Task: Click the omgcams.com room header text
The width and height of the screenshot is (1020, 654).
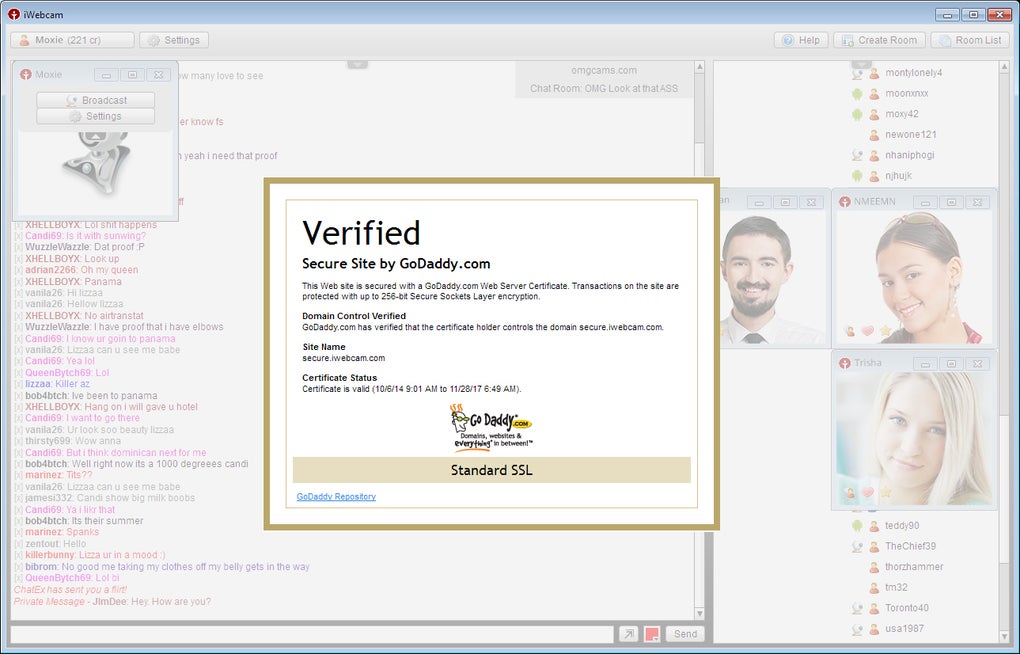Action: pos(604,70)
